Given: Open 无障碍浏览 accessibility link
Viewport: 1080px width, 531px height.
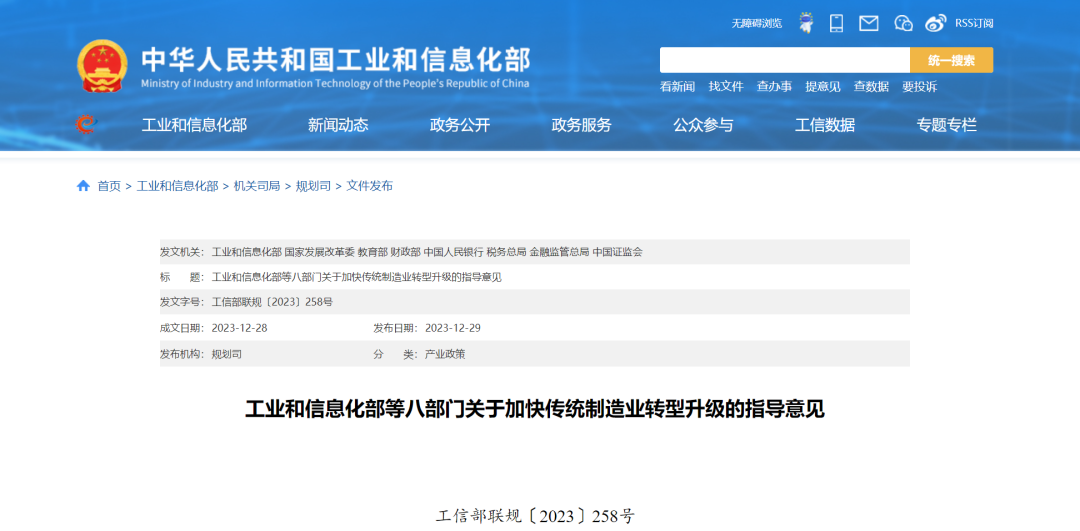Looking at the screenshot, I should 756,23.
